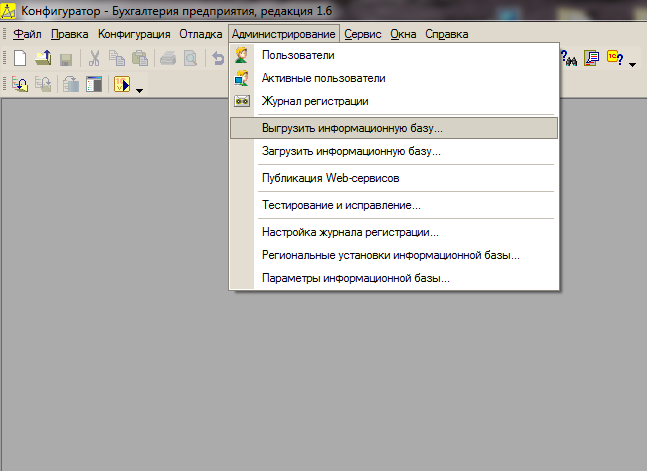Open the Конфигурация menu

[x=134, y=34]
